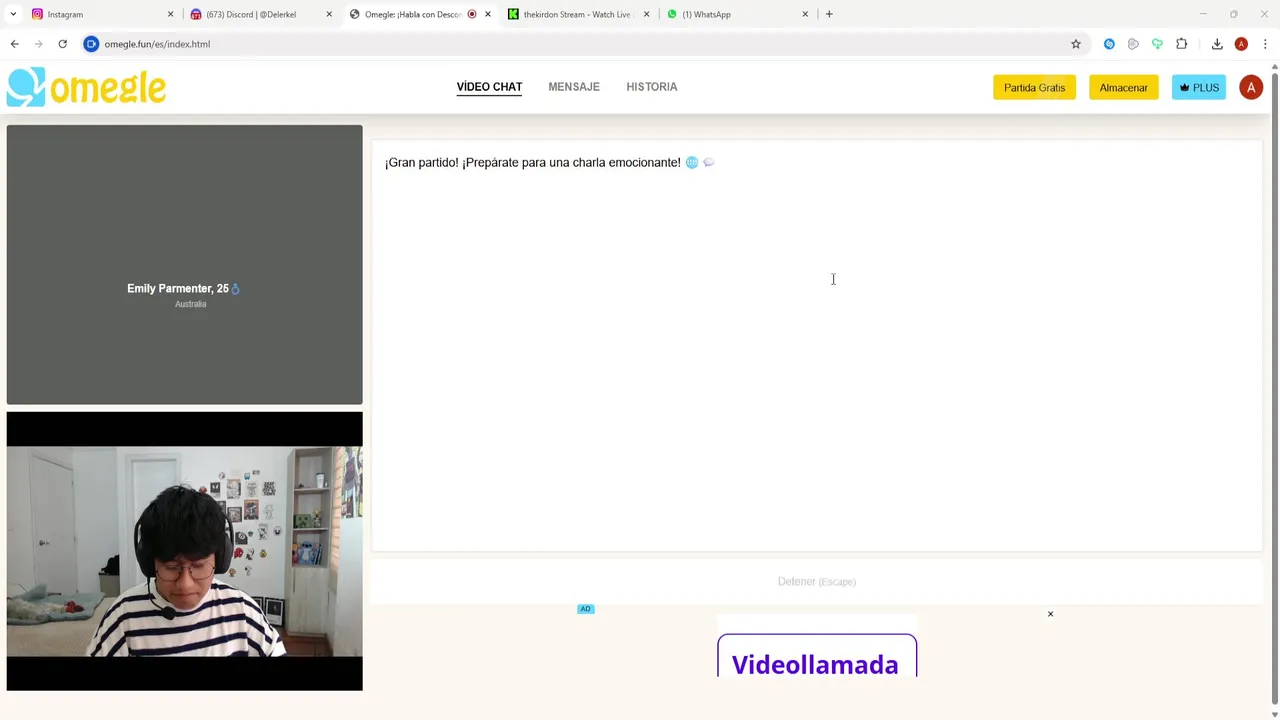
Task: Click the Detener (Escape) button
Action: [x=817, y=581]
